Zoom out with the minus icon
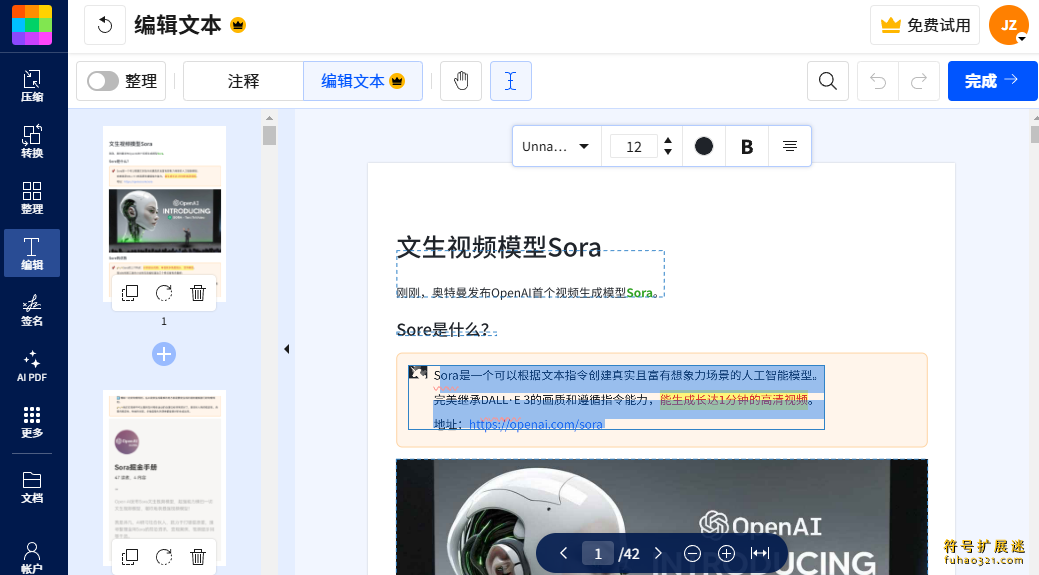1039x575 pixels. 692,553
